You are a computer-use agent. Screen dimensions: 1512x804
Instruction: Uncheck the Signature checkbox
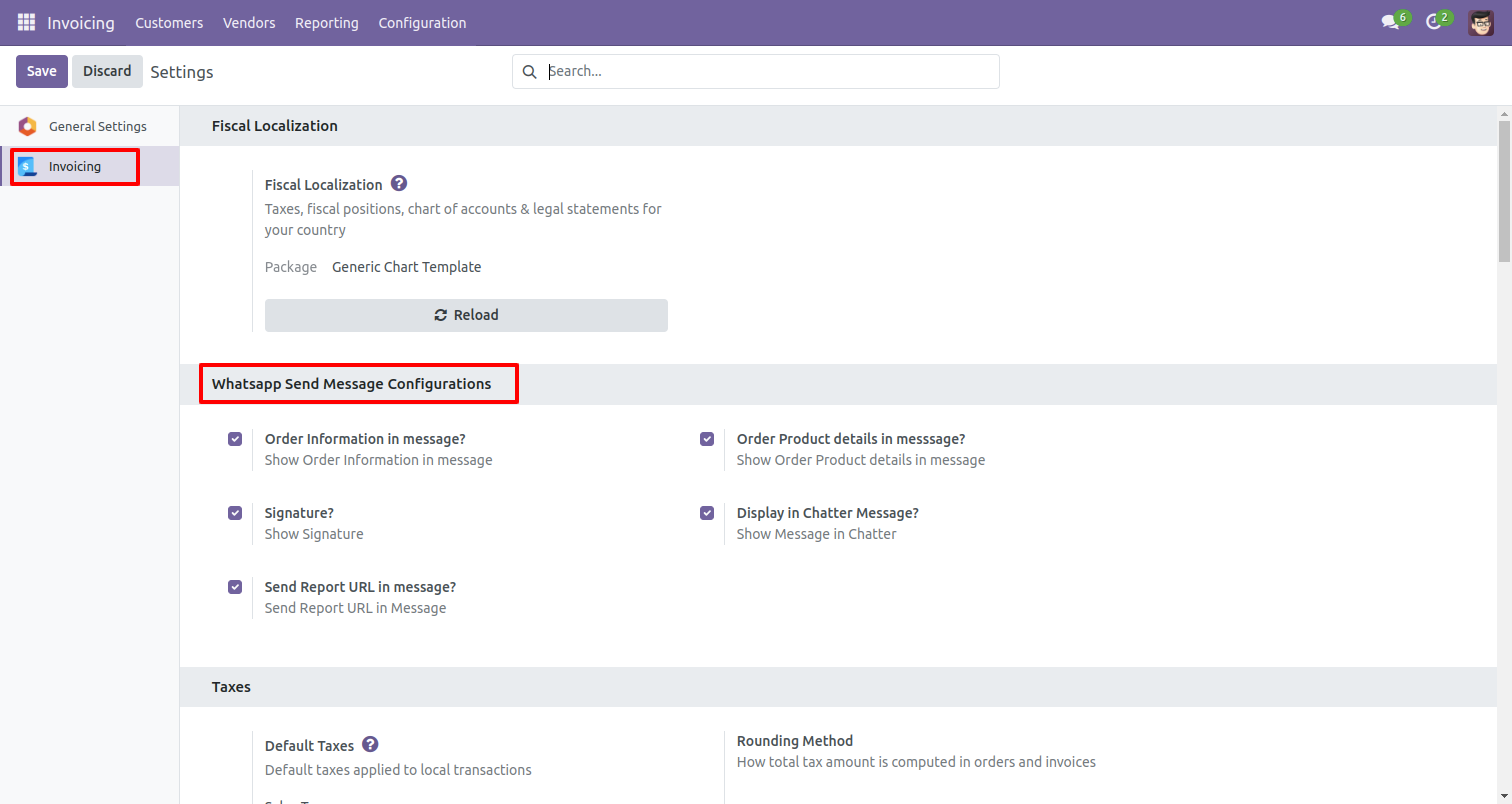coord(235,512)
